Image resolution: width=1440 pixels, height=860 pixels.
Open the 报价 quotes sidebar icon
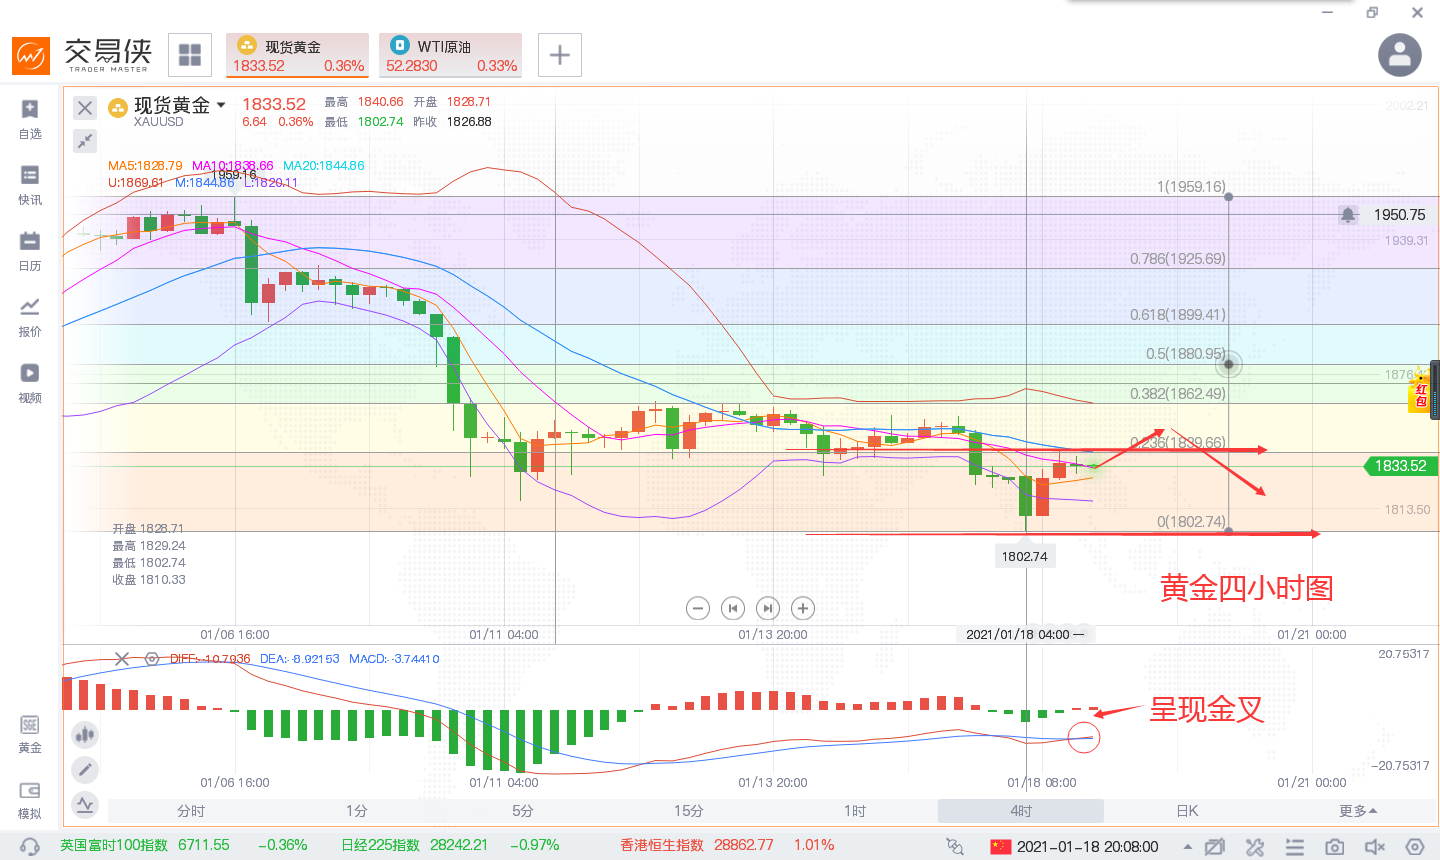pyautogui.click(x=30, y=317)
